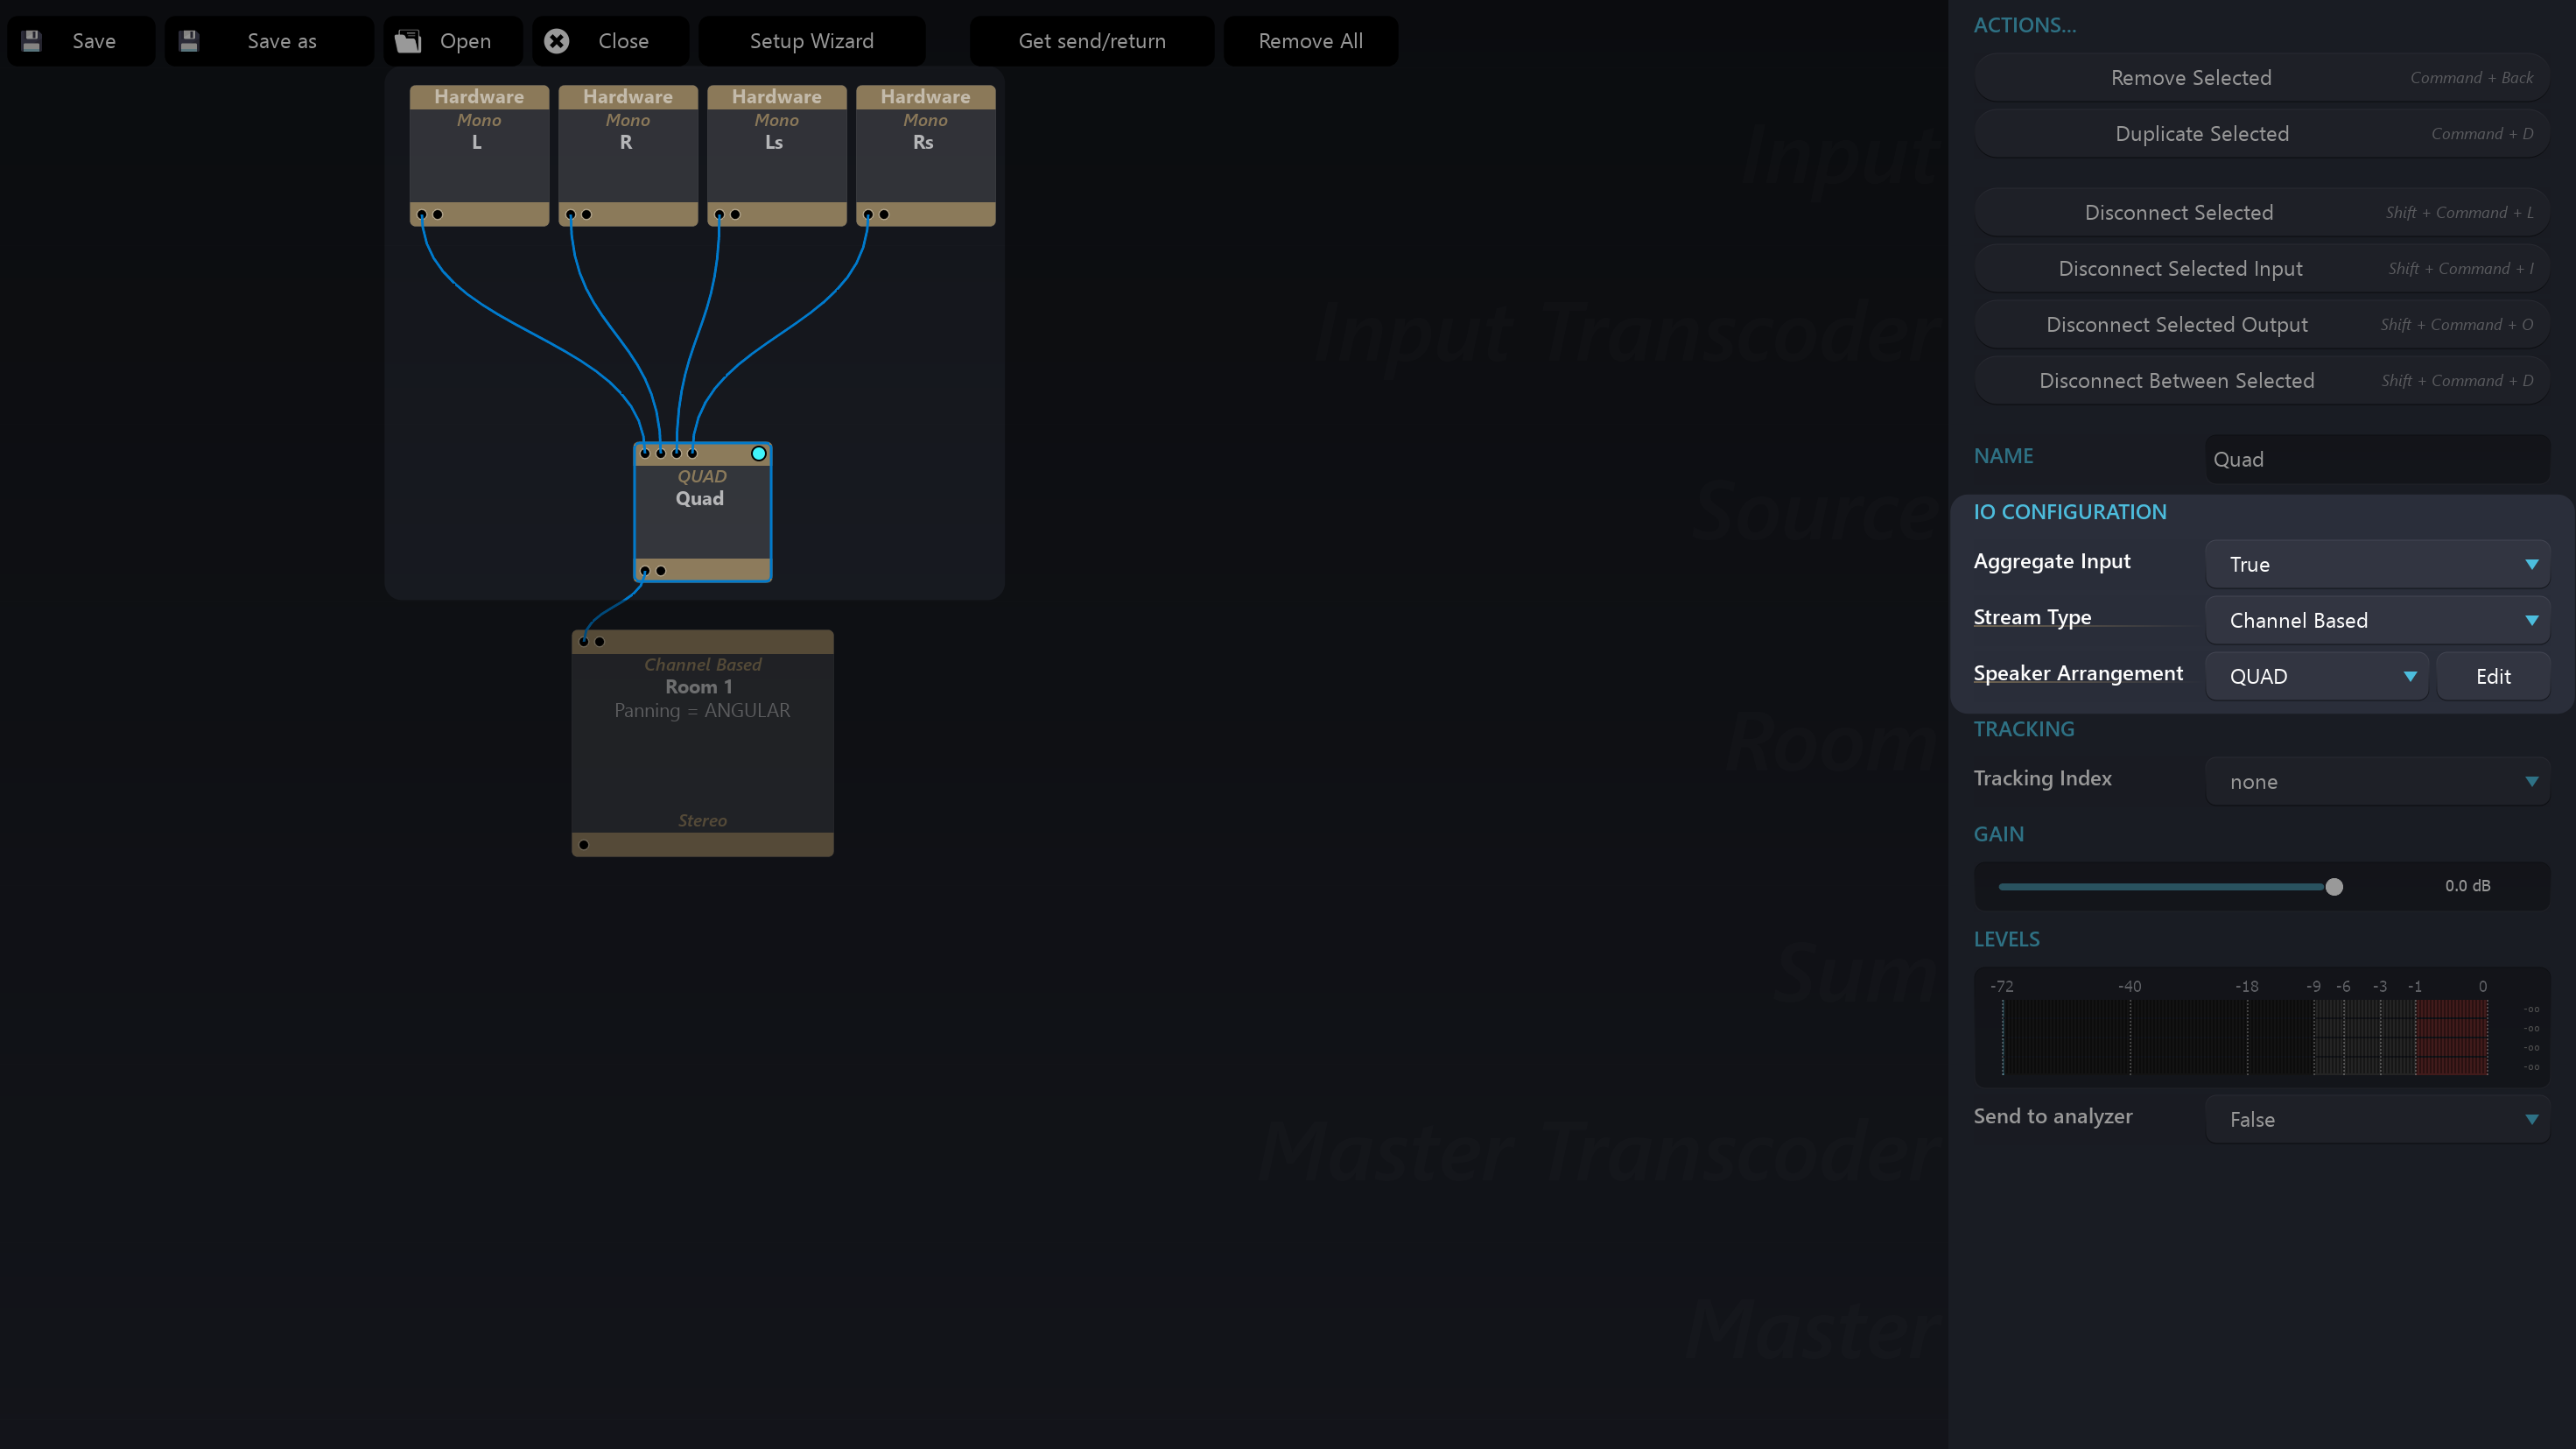The height and width of the screenshot is (1449, 2576).
Task: Select the Room 1 node block
Action: [x=702, y=750]
